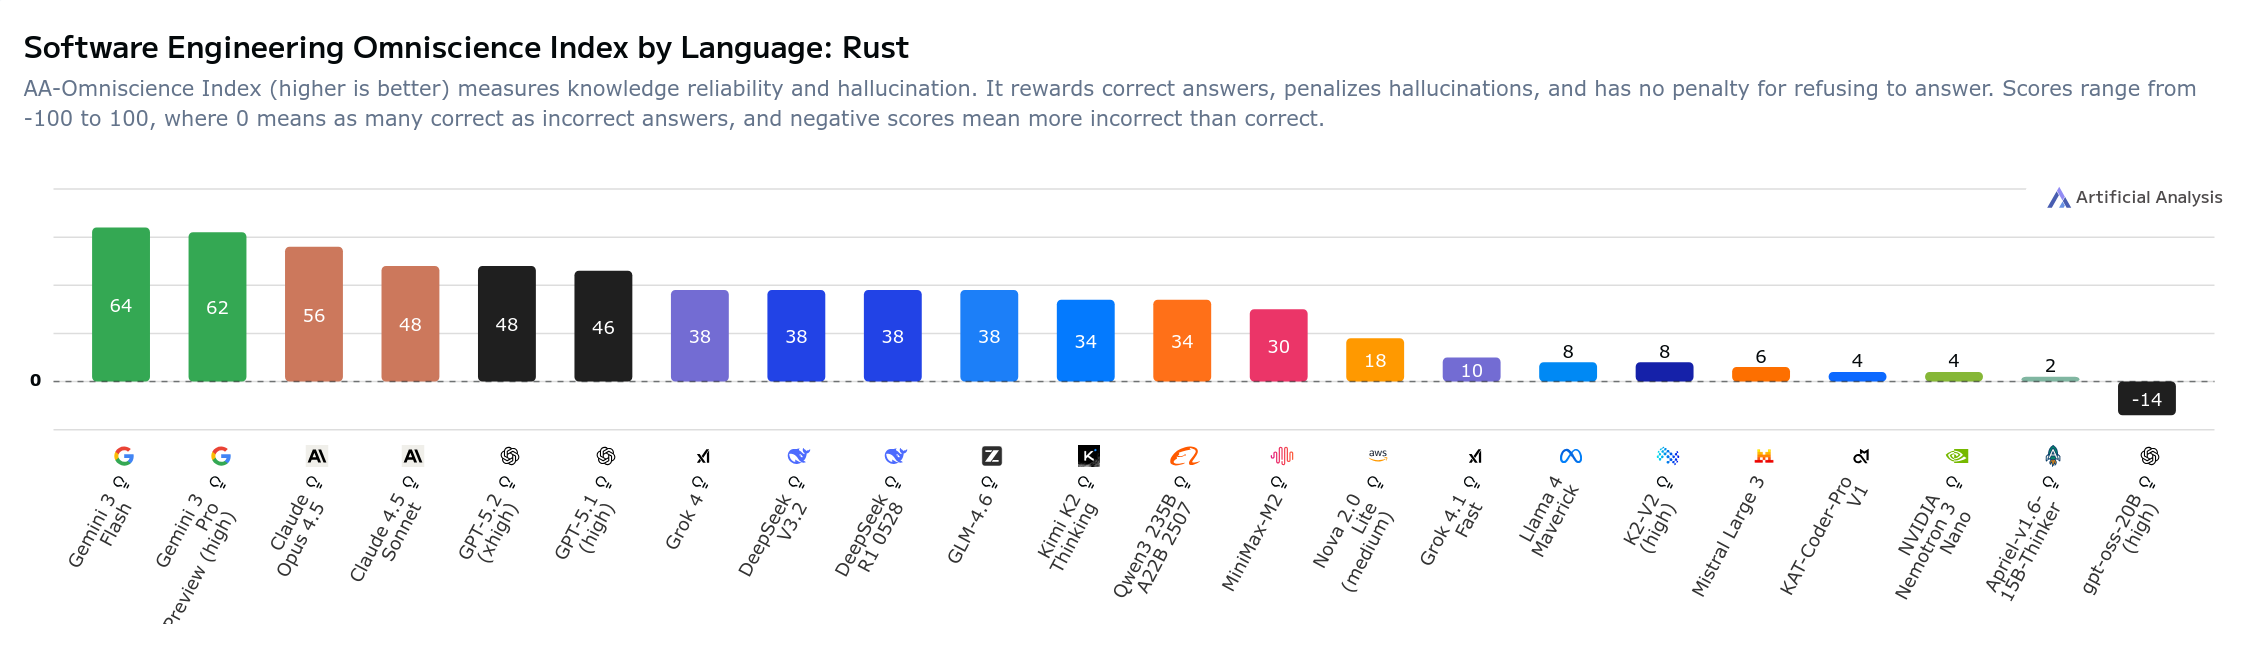Click the AWS logo above Nova 2.0 Lite
The height and width of the screenshot is (648, 2253).
[x=1377, y=455]
